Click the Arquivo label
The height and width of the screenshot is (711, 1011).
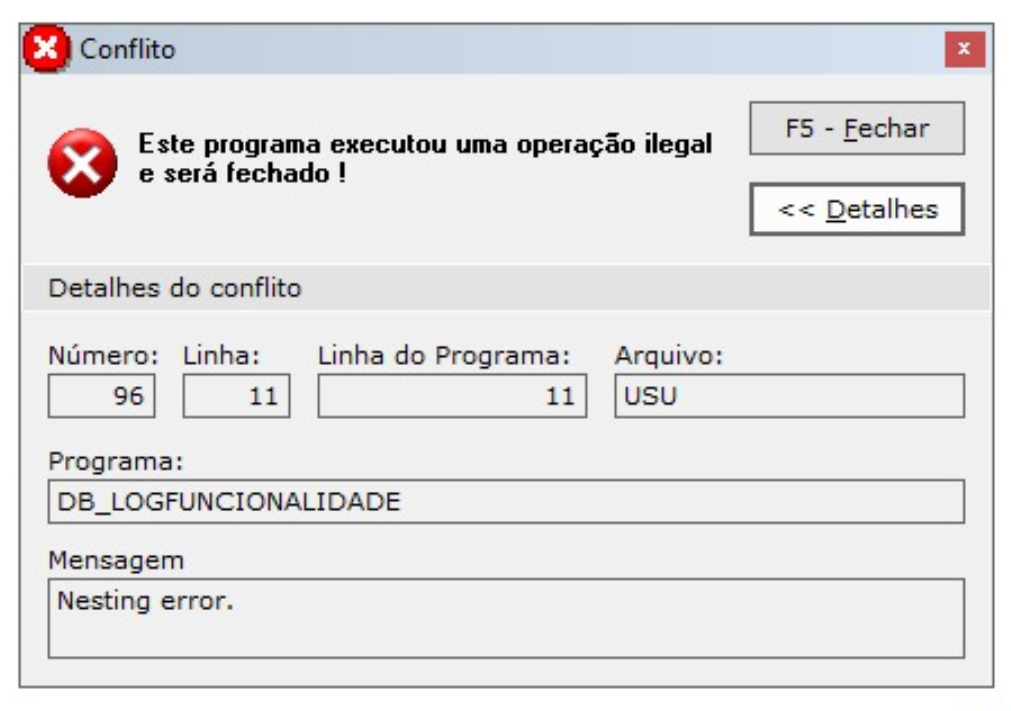668,355
